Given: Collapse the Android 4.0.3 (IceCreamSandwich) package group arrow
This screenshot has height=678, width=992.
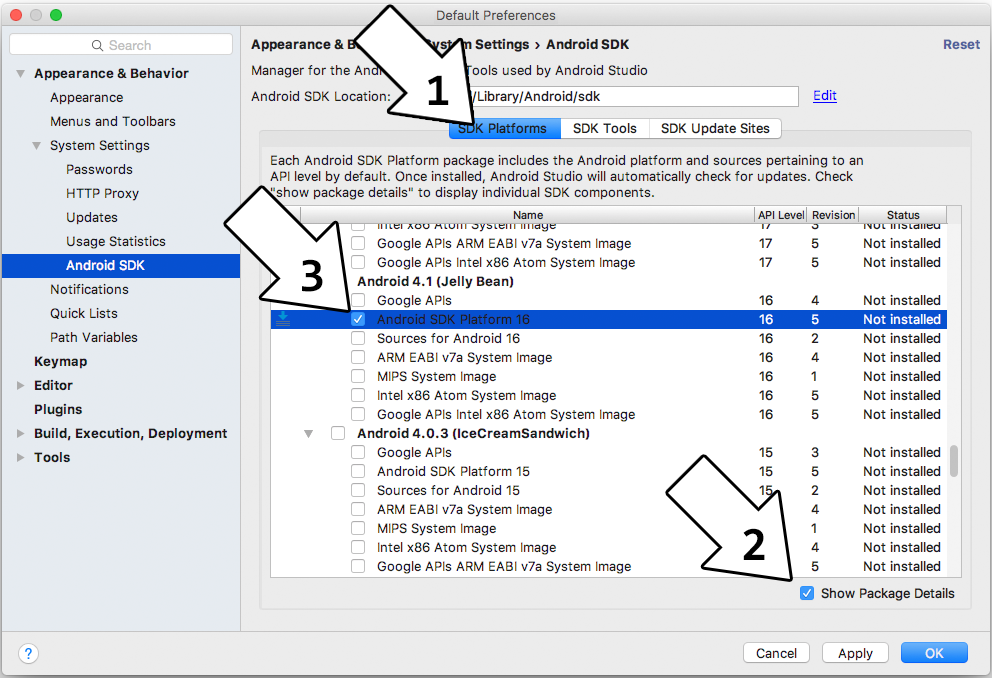Looking at the screenshot, I should 308,434.
